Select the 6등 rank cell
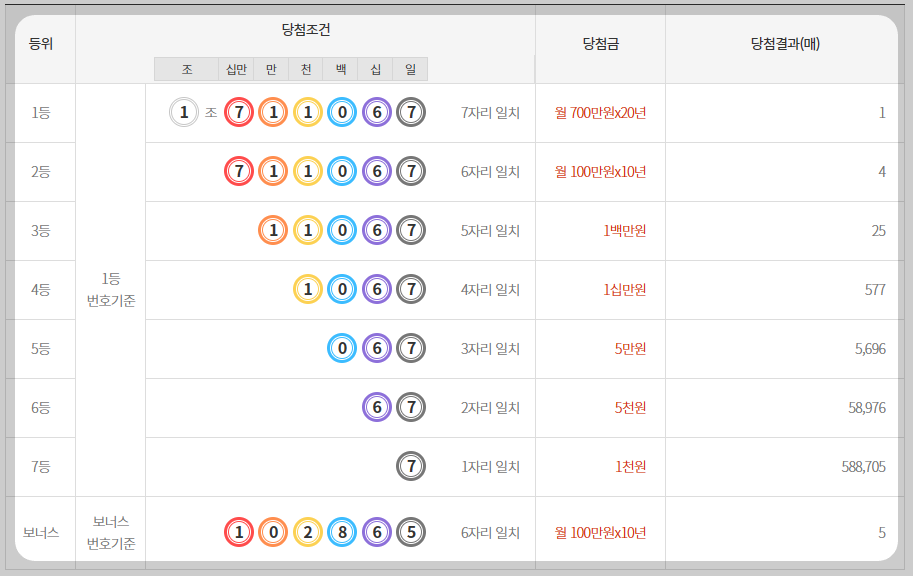This screenshot has height=576, width=913. (x=41, y=408)
